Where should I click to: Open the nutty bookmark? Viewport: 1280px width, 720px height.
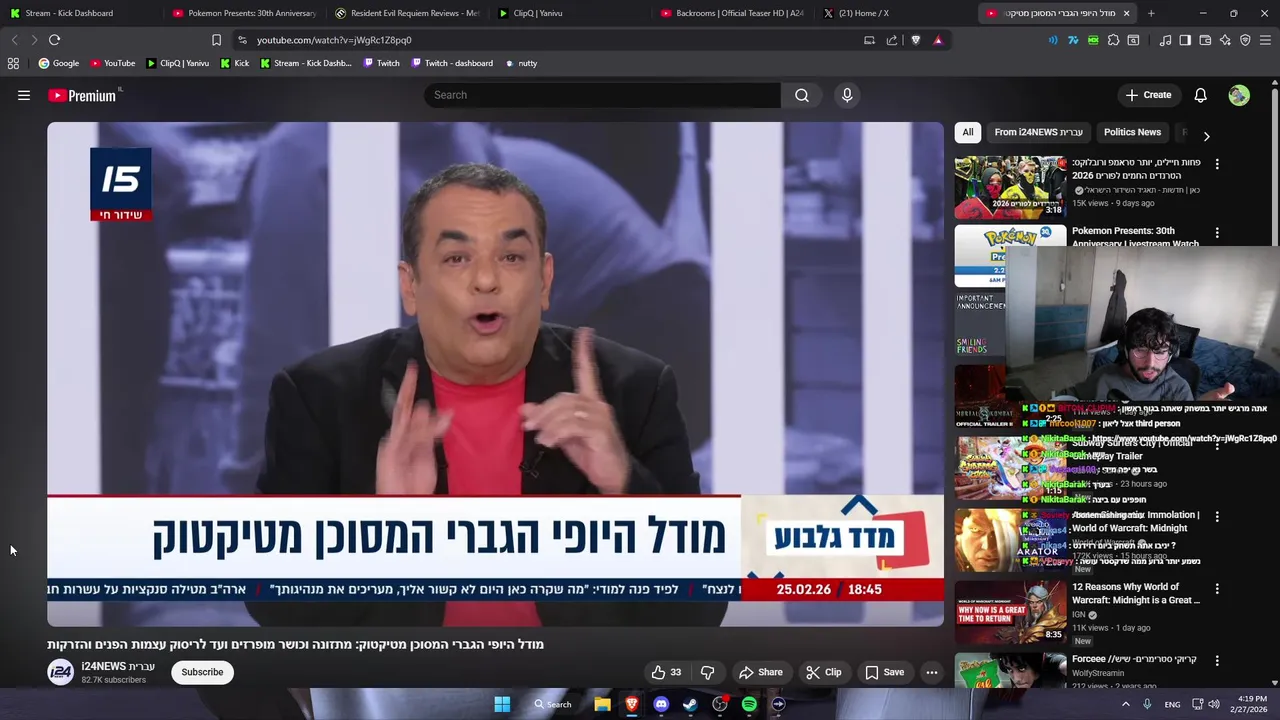521,63
